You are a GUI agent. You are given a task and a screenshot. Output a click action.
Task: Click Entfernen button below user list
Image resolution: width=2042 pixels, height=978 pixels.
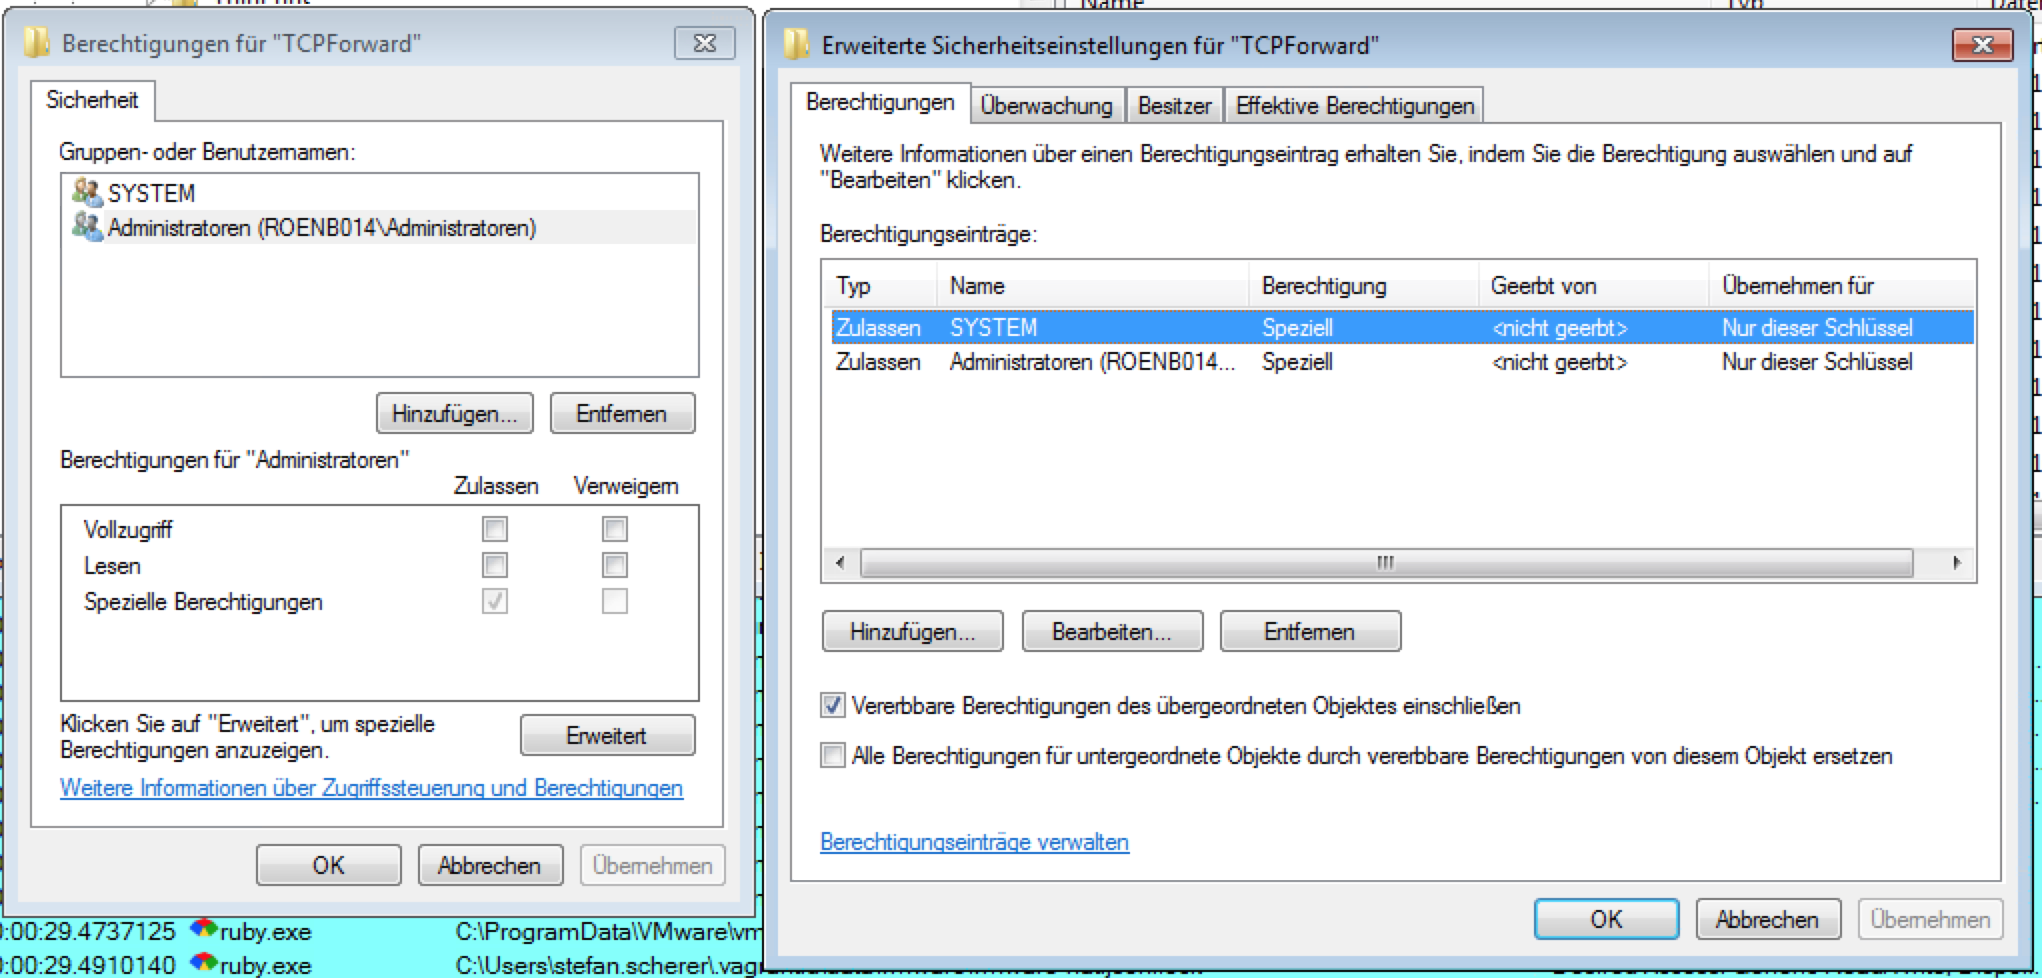[622, 414]
